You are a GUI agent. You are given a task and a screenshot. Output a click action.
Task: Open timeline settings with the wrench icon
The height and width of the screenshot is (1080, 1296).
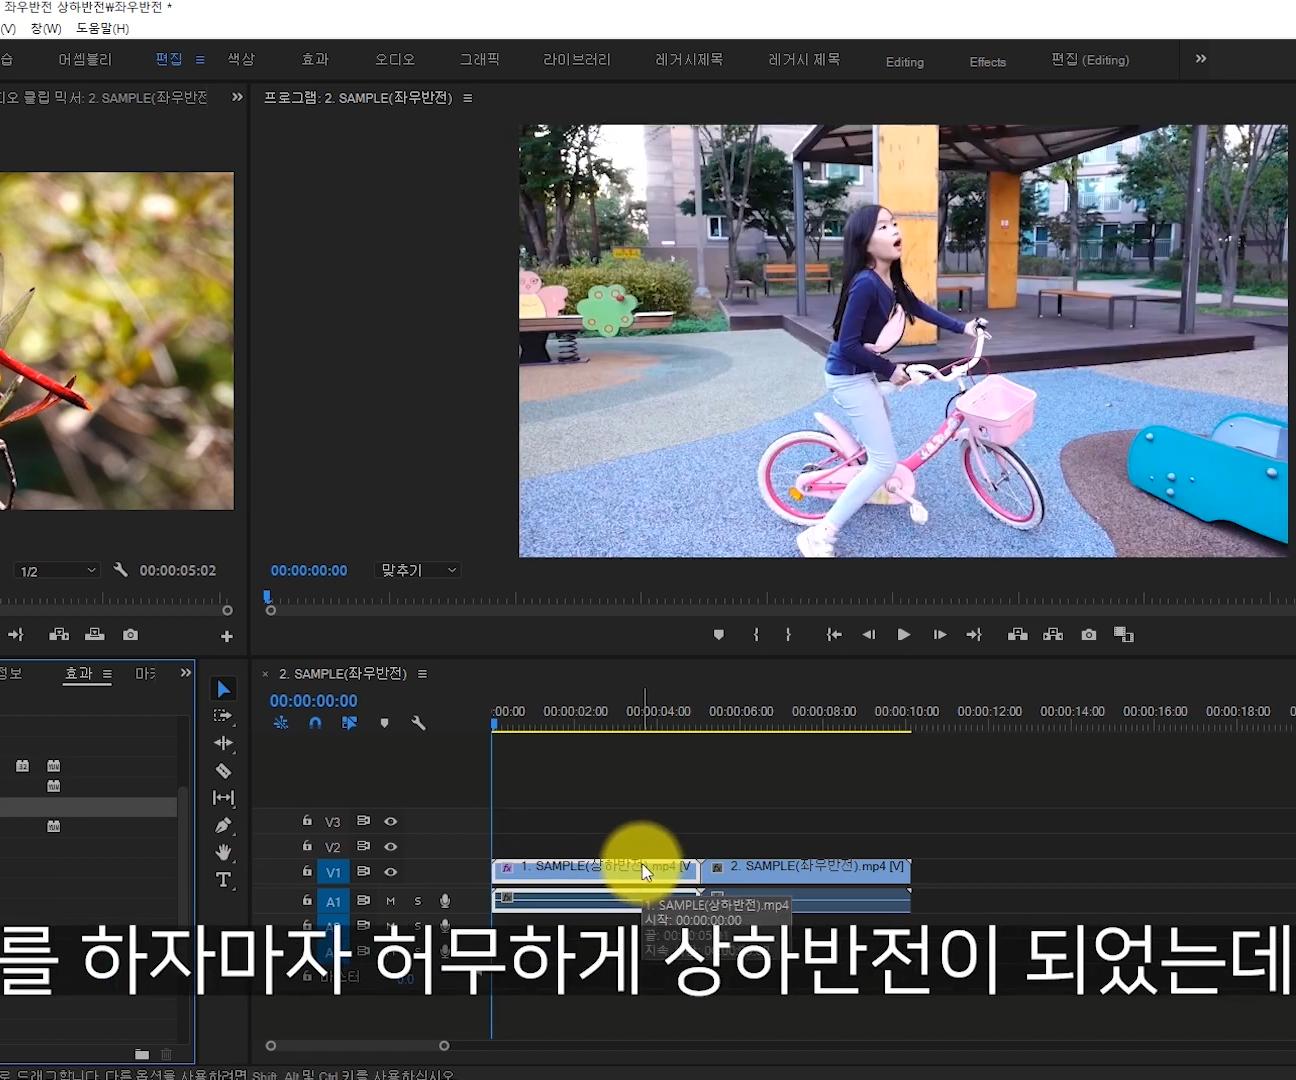419,723
